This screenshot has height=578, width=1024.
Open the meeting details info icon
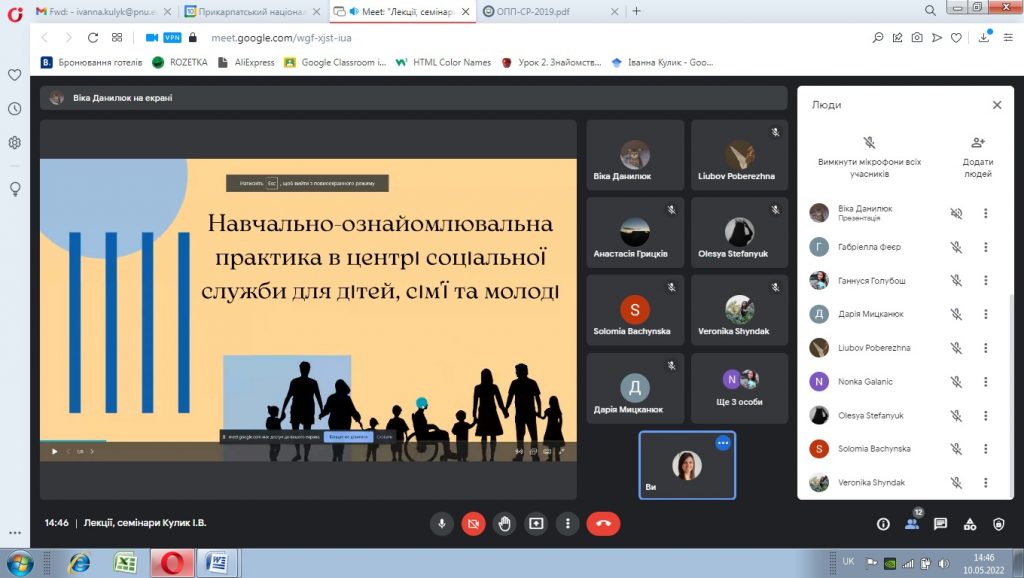[883, 523]
